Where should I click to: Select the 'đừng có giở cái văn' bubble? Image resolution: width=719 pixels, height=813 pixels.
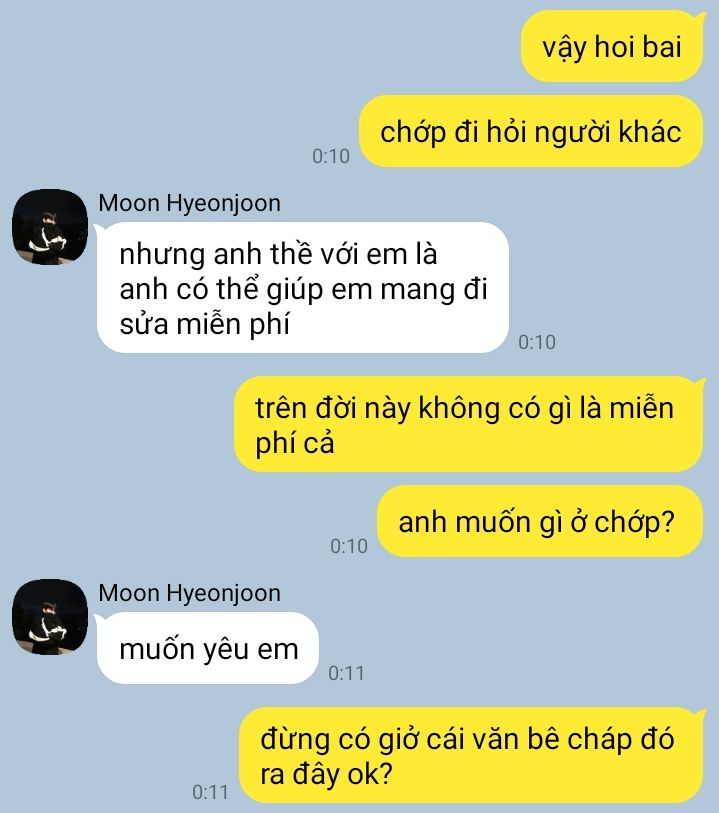point(471,755)
